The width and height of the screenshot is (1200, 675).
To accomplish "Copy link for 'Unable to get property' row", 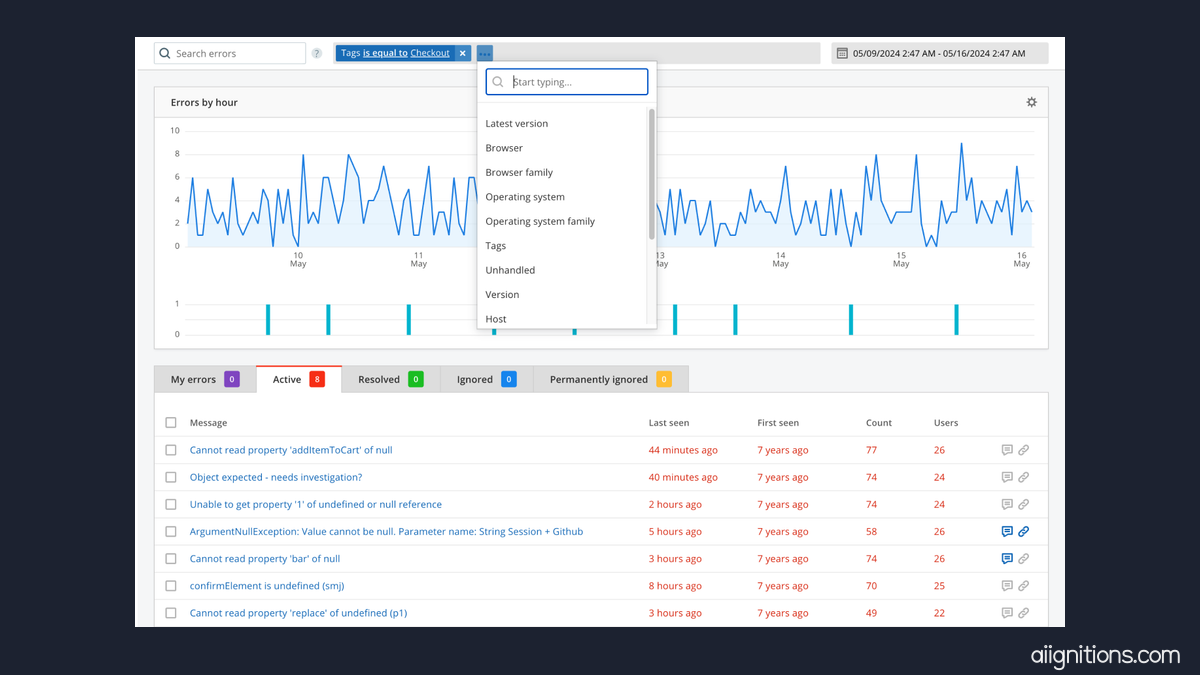I will (1023, 504).
